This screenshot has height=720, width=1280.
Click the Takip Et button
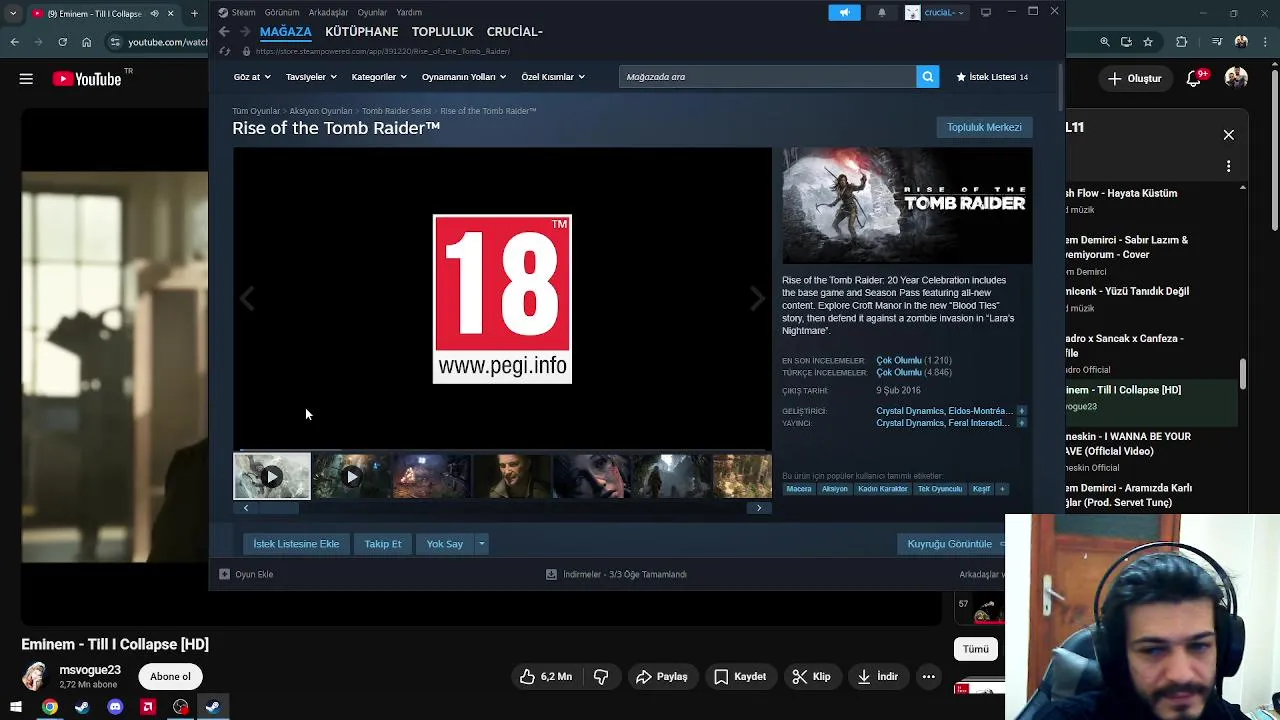[x=383, y=544]
